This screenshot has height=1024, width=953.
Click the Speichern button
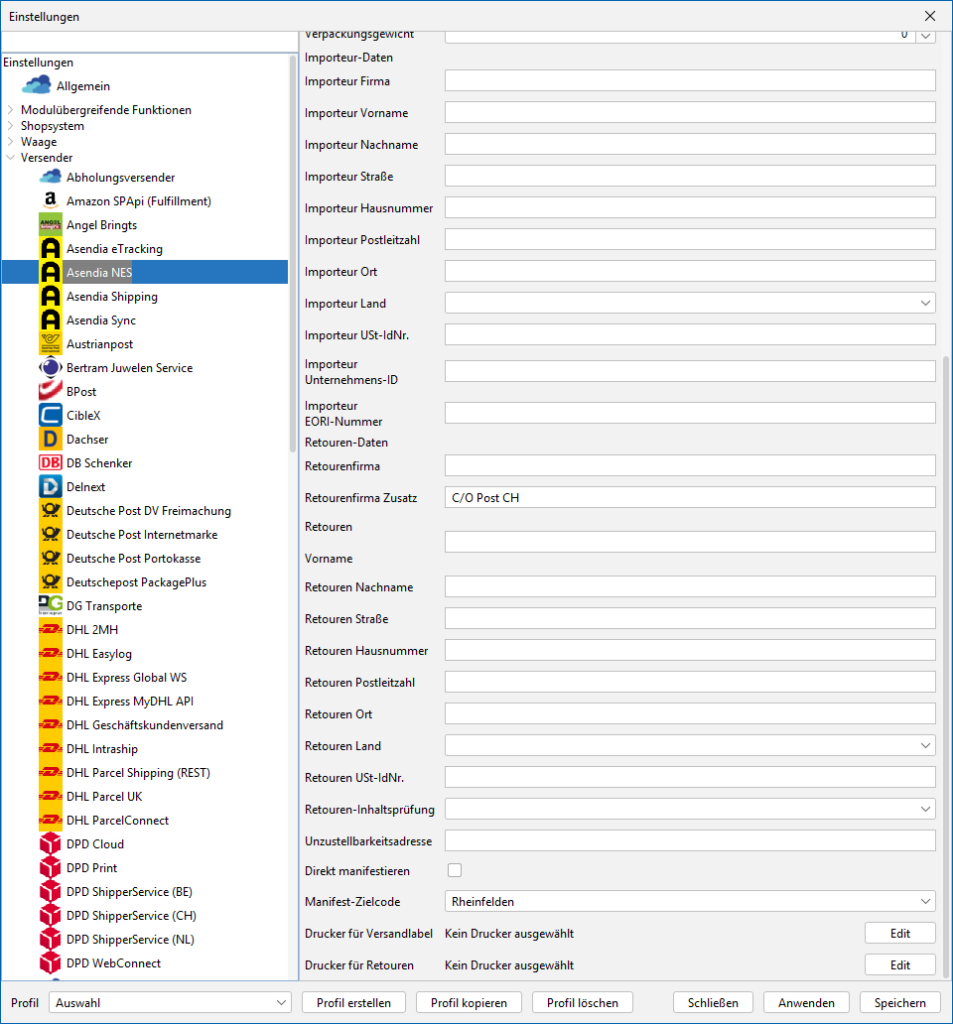[900, 1003]
